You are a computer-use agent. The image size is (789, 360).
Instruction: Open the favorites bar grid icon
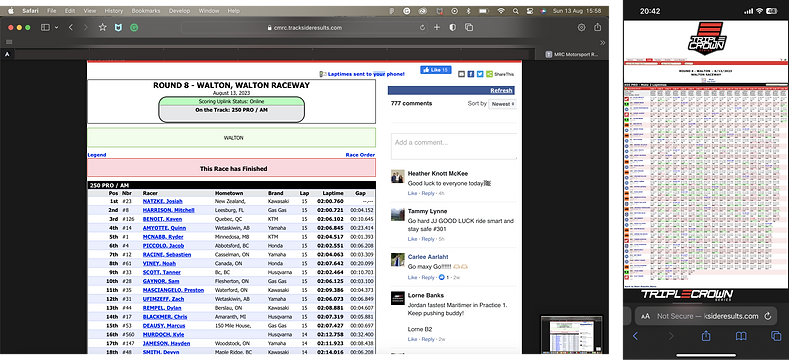(9, 42)
